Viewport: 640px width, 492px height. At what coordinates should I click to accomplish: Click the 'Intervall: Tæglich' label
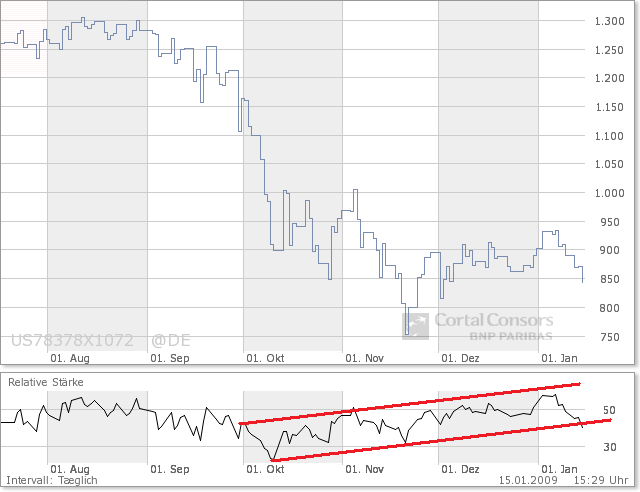click(x=52, y=481)
